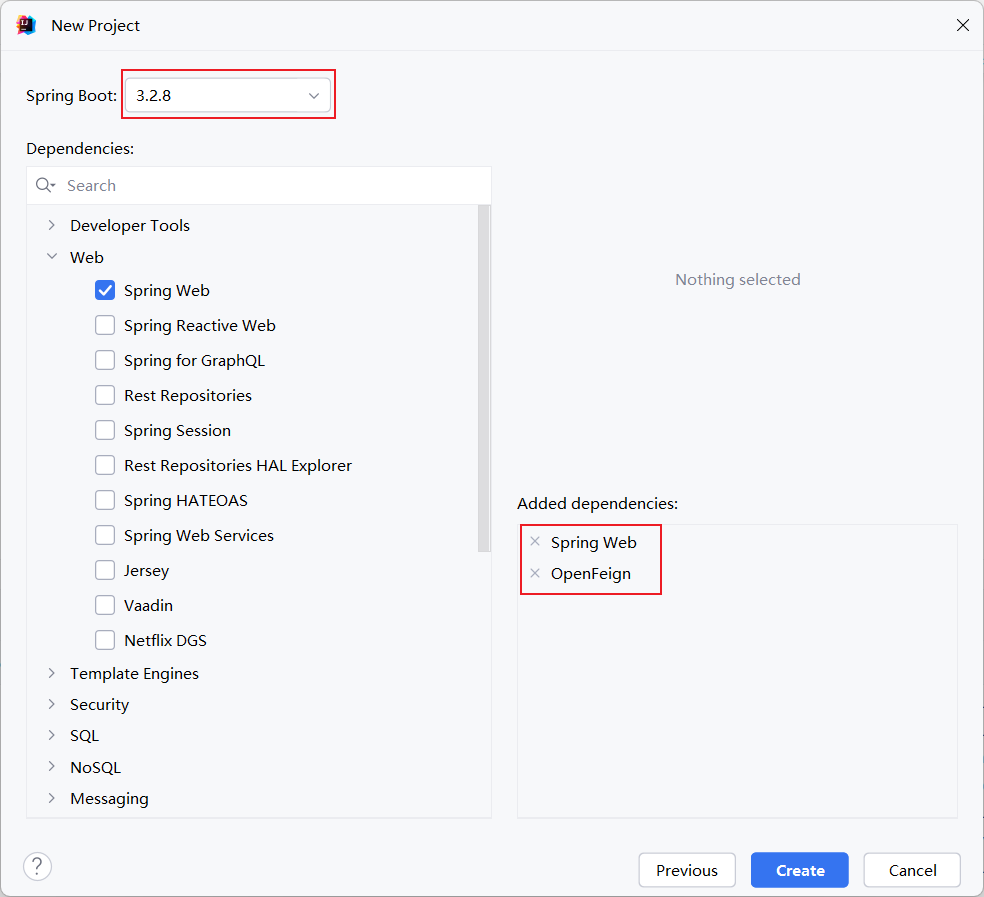The width and height of the screenshot is (984, 897).
Task: Select the Developer Tools tree label
Action: [x=130, y=225]
